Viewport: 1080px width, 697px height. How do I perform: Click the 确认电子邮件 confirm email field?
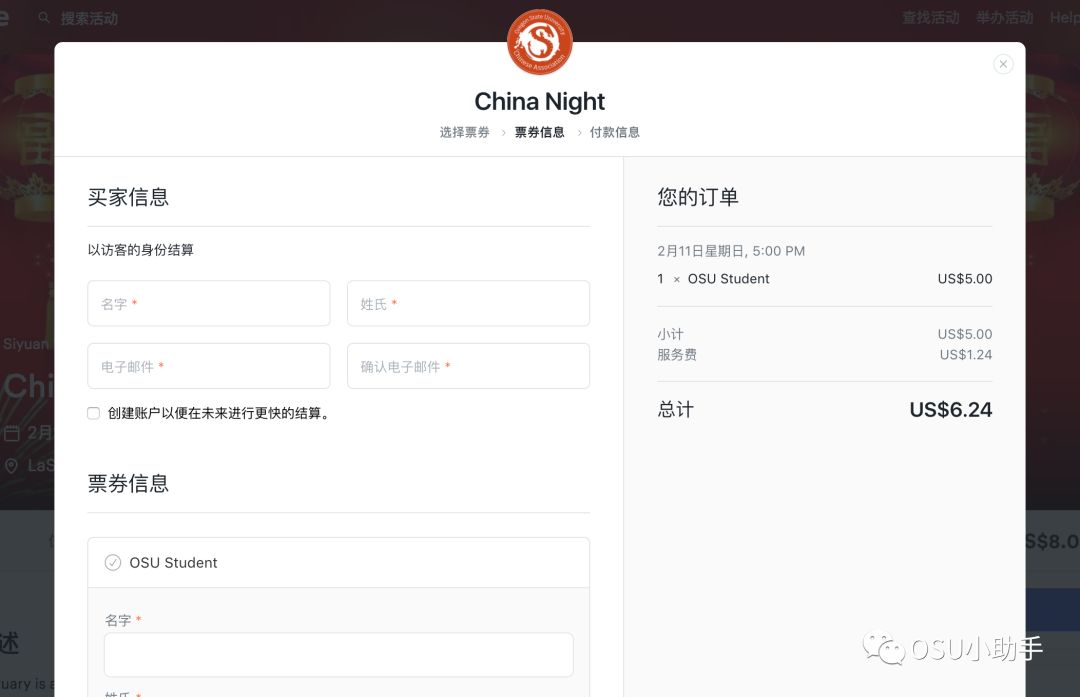pos(468,366)
